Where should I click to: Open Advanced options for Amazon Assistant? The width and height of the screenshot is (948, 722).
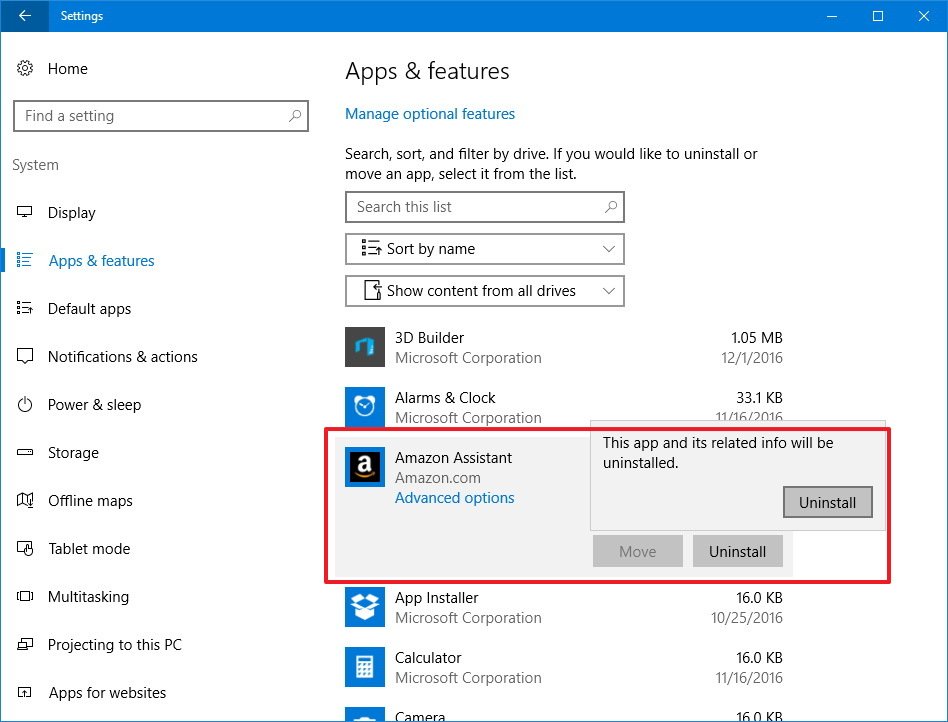coord(454,497)
